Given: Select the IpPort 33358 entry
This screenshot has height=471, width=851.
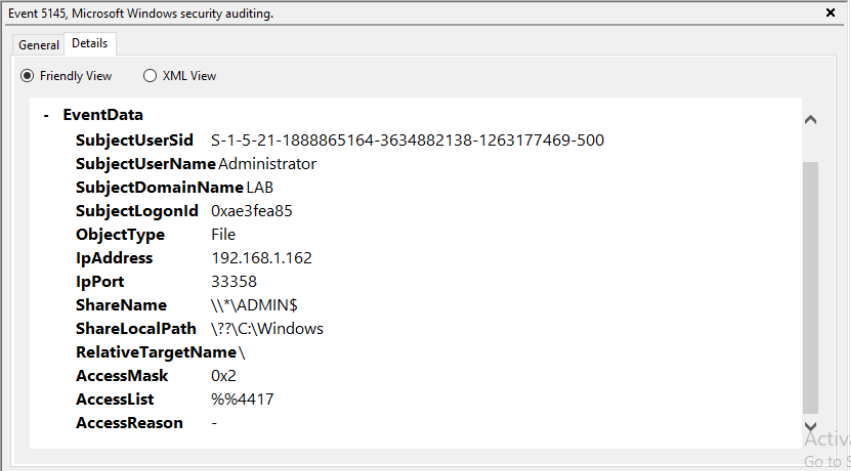Looking at the screenshot, I should (x=231, y=282).
